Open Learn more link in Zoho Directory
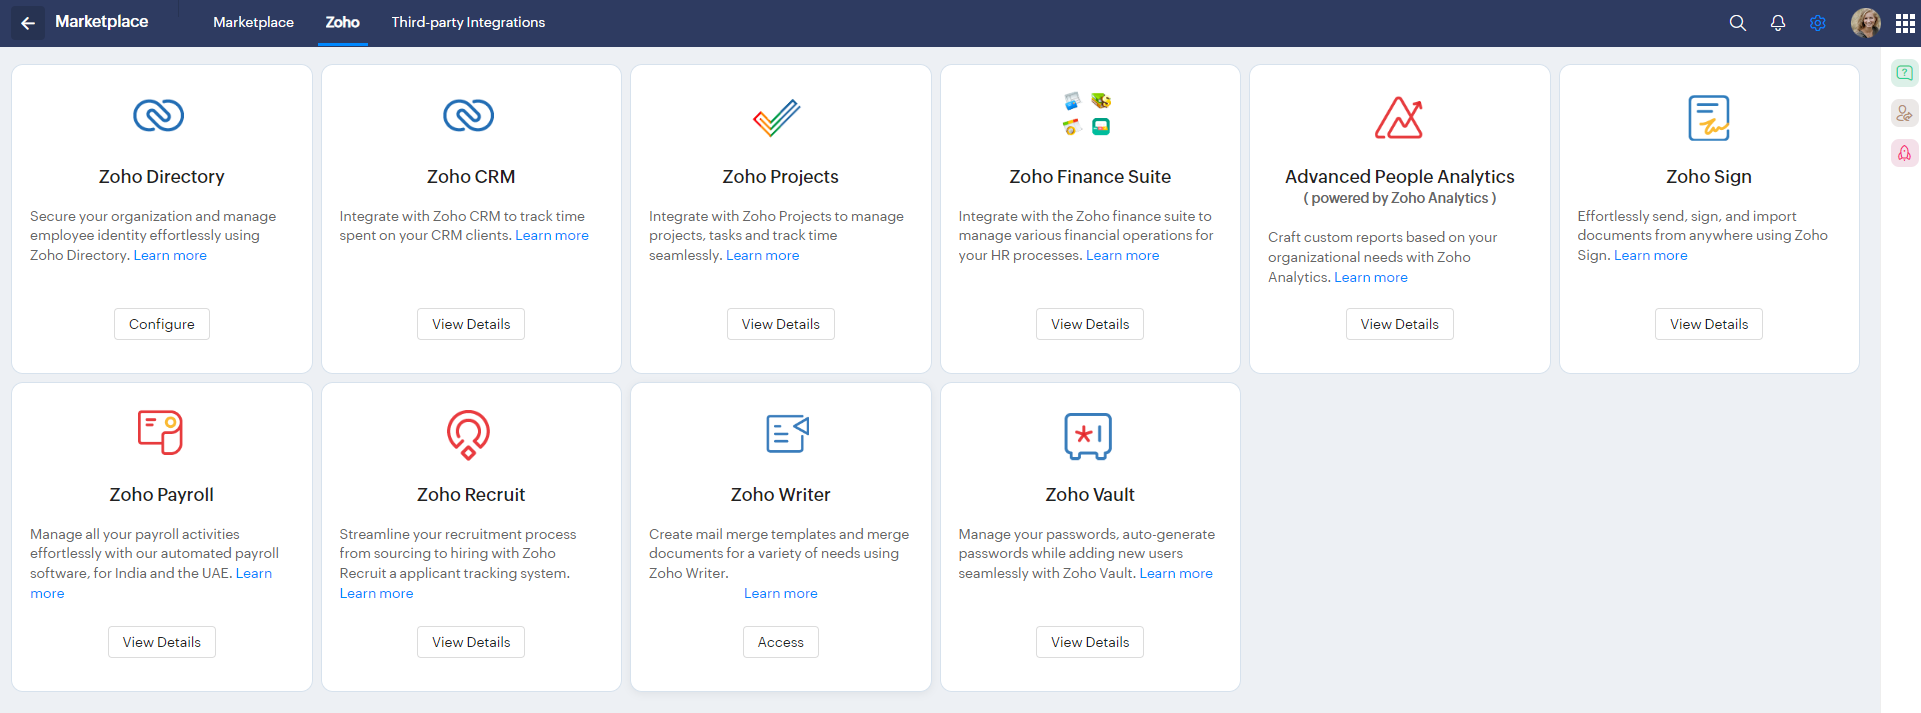Screen dimensions: 1921x713 coord(170,255)
